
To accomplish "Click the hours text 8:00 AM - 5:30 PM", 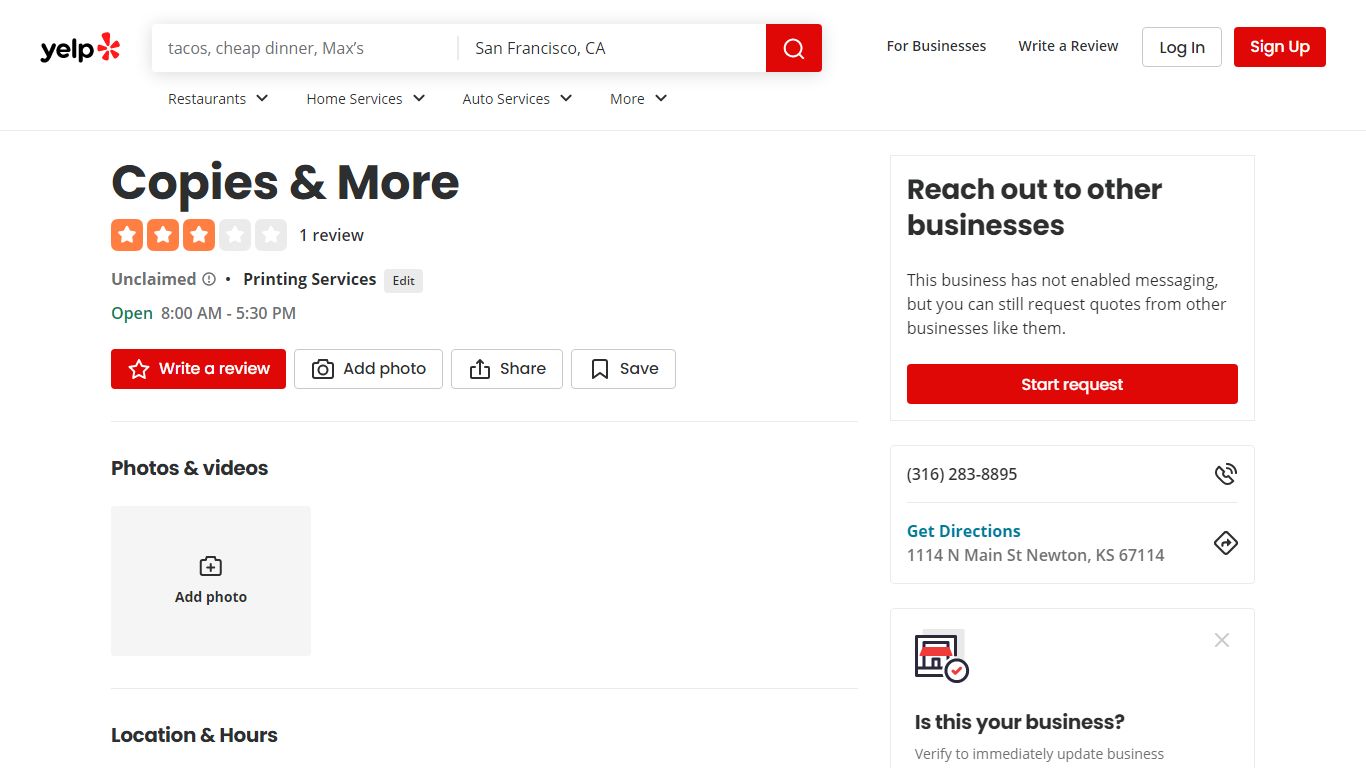I will 228,313.
